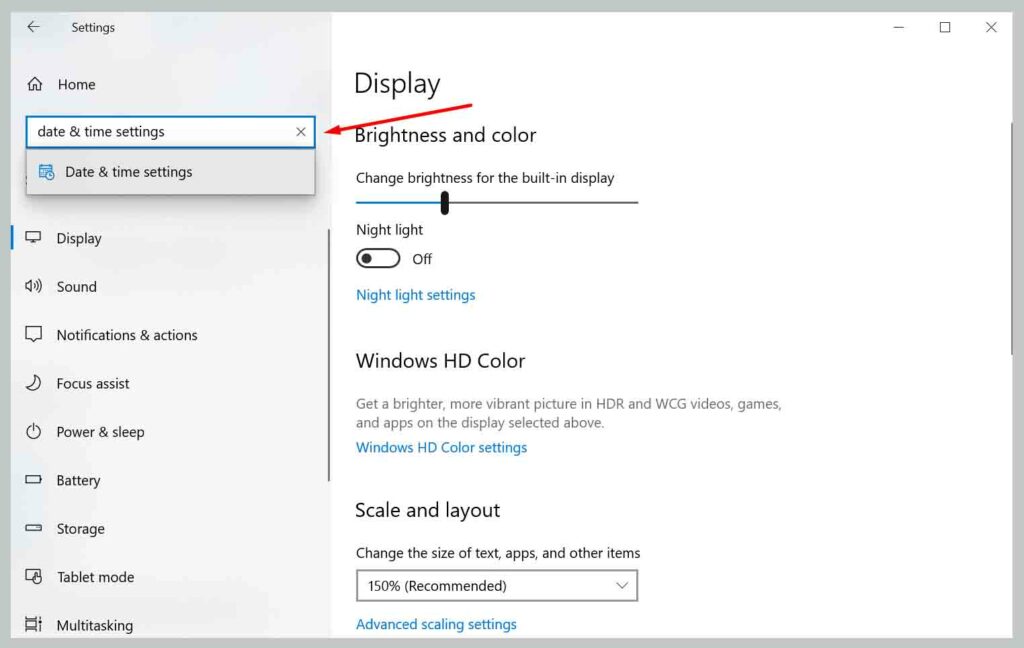
Task: Turn on the Night light toggle
Action: pos(378,259)
